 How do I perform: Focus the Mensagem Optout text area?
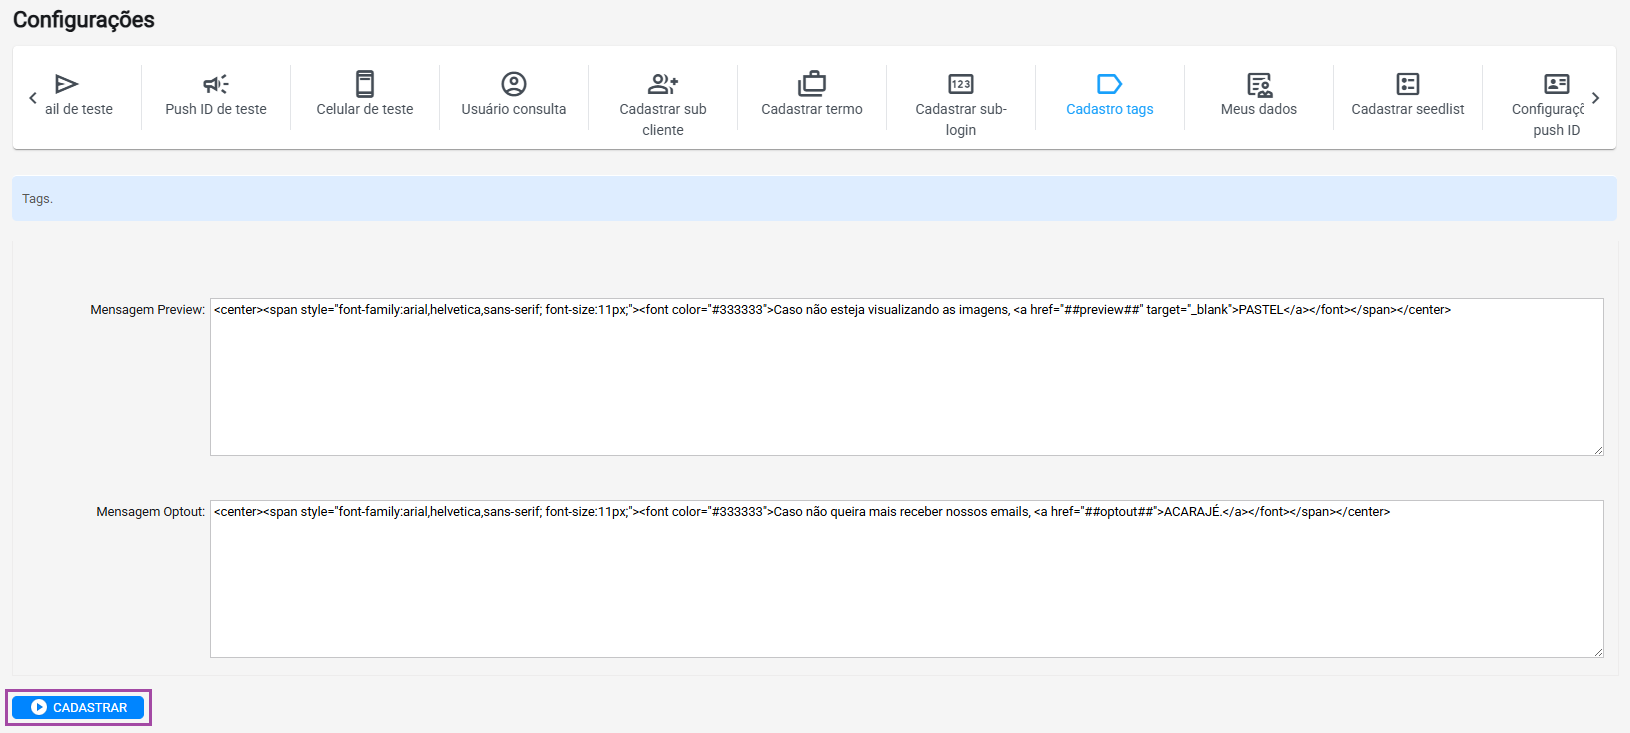point(907,579)
